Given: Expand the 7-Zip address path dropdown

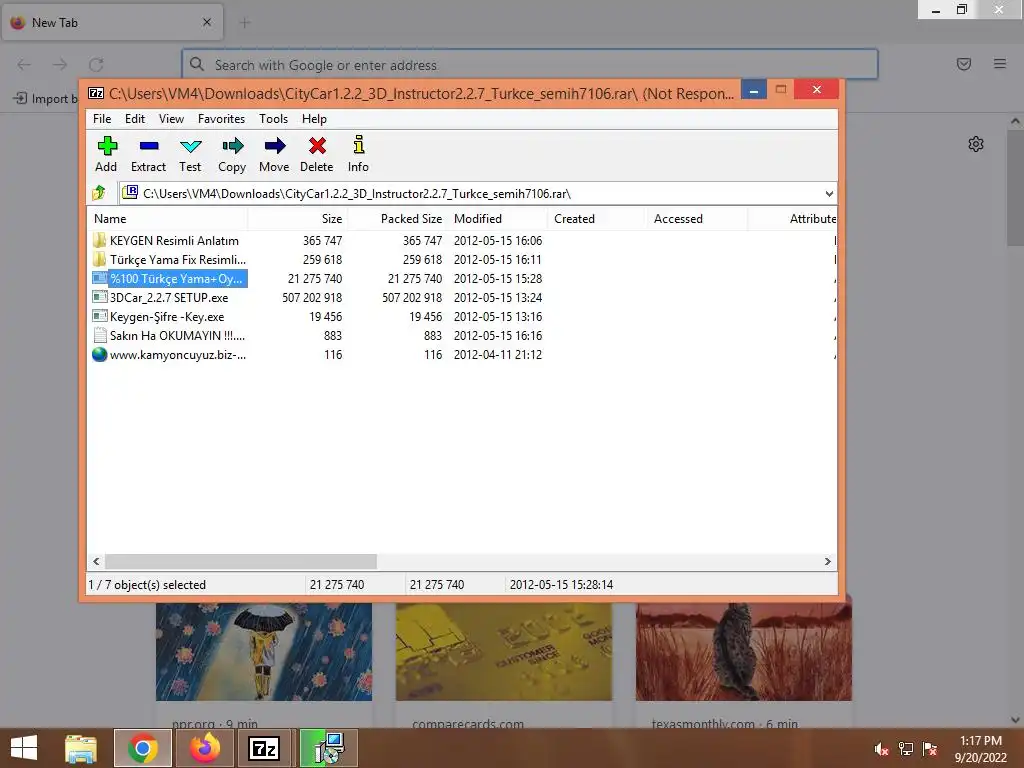Looking at the screenshot, I should coord(829,193).
